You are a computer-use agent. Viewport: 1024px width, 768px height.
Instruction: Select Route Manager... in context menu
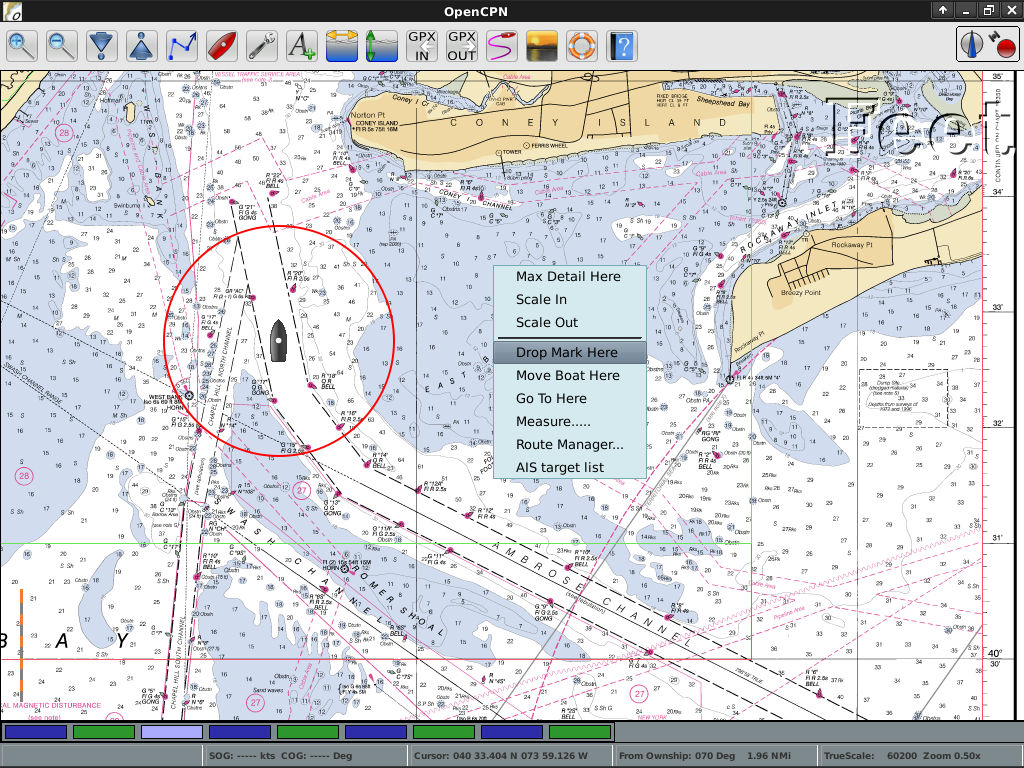click(x=569, y=445)
